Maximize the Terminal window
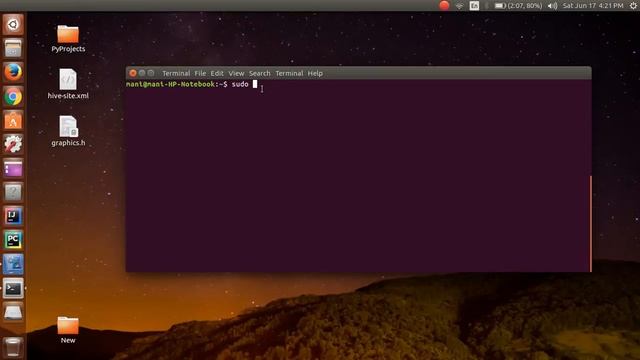 pos(151,73)
